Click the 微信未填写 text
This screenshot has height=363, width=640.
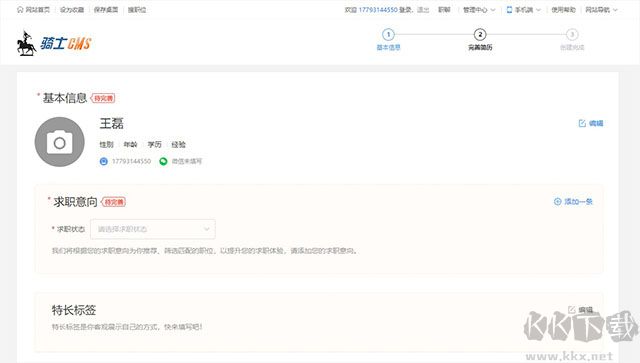[187, 161]
